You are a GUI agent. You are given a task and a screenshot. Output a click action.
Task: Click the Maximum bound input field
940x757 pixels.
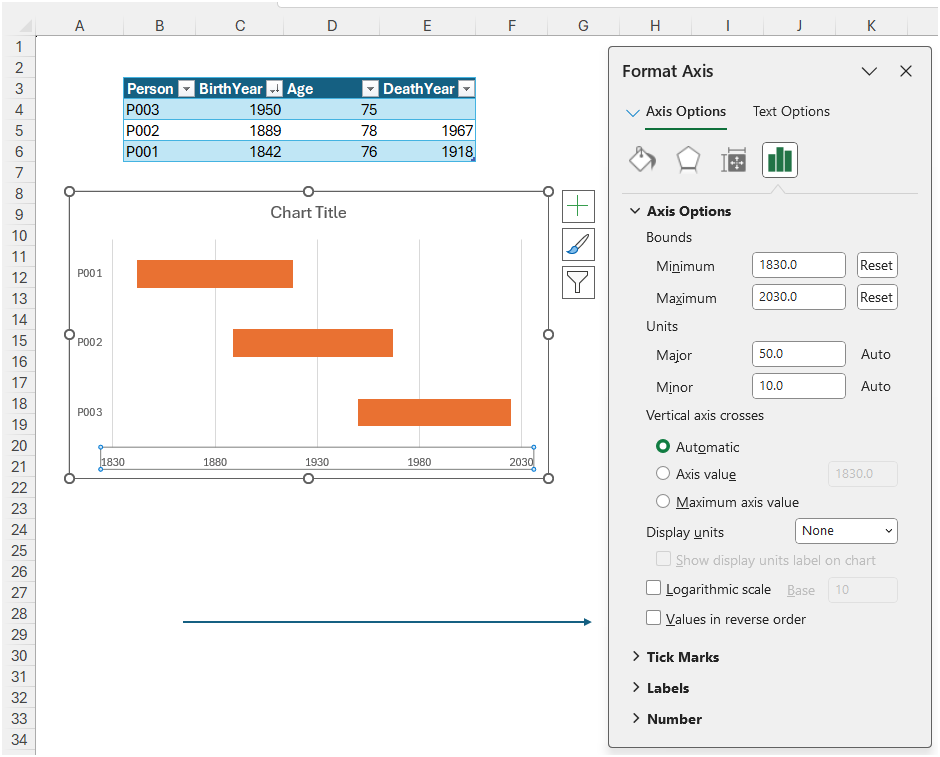(799, 297)
